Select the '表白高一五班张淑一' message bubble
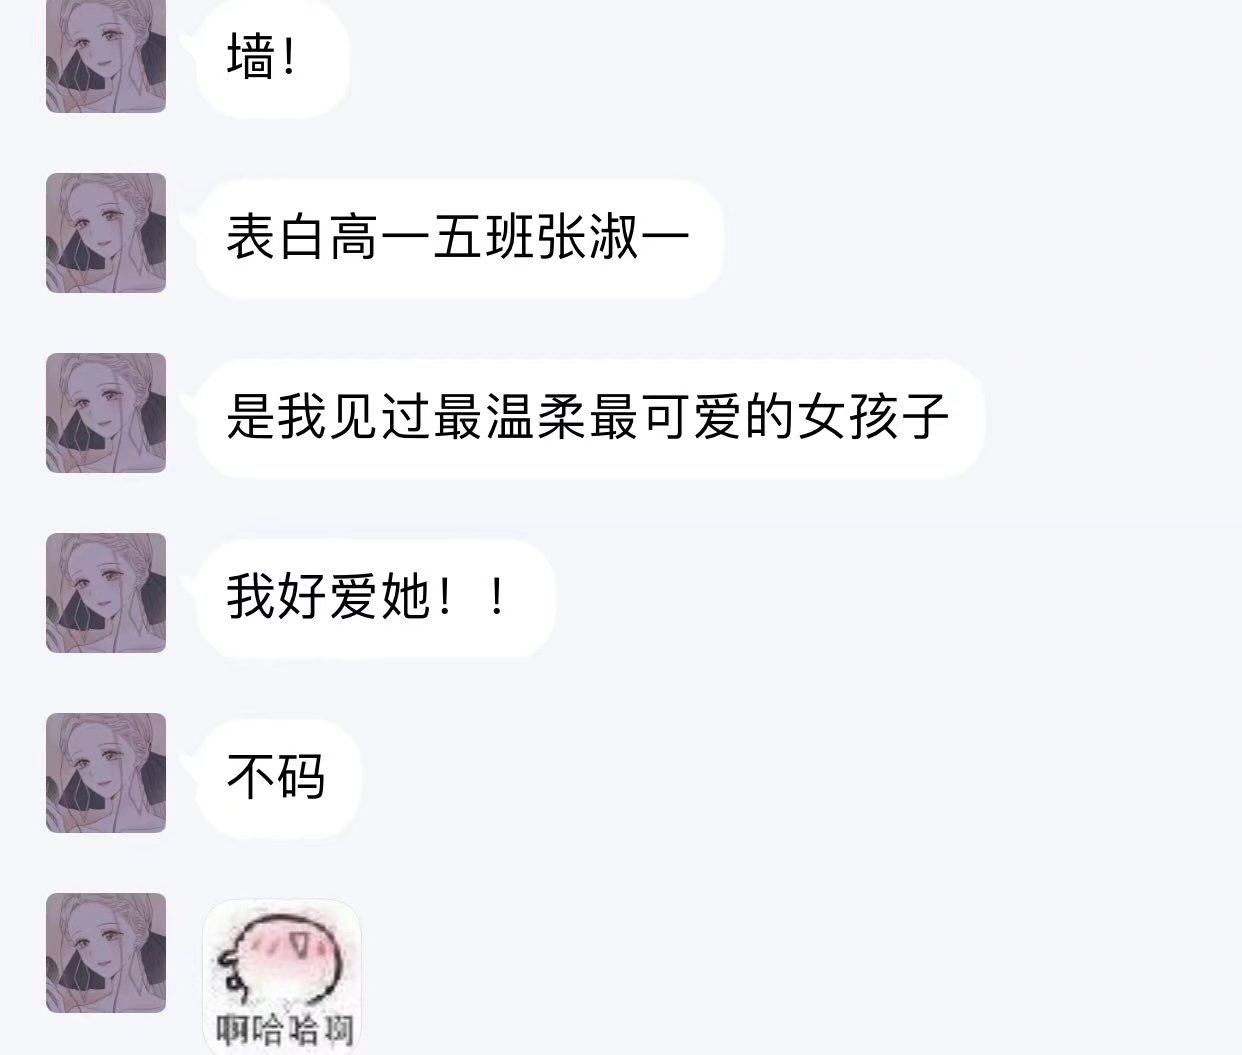The width and height of the screenshot is (1242, 1055). (x=459, y=238)
